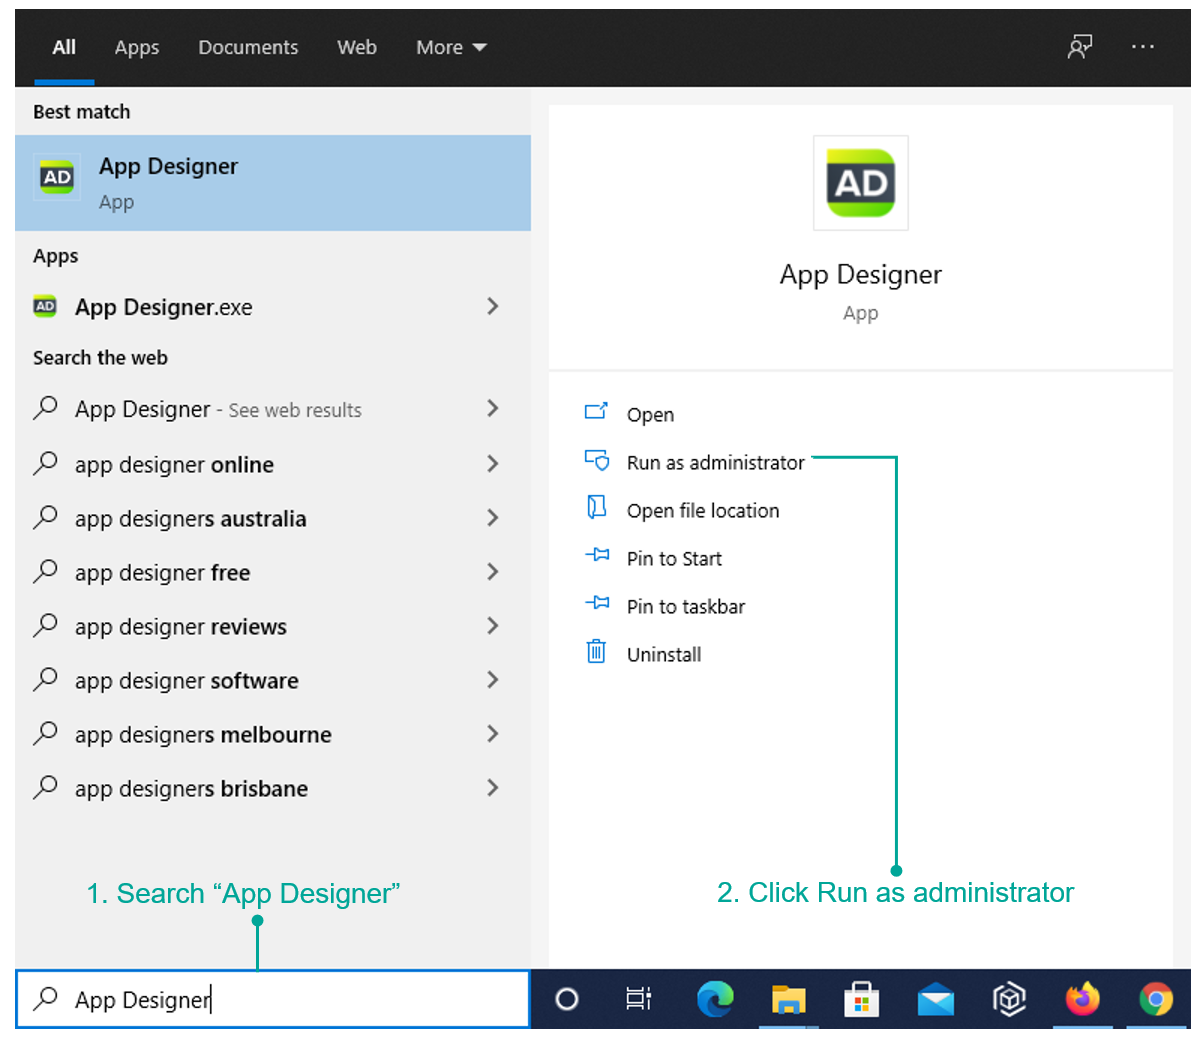Open Google Chrome from the taskbar
The width and height of the screenshot is (1200, 1040).
tap(1156, 999)
